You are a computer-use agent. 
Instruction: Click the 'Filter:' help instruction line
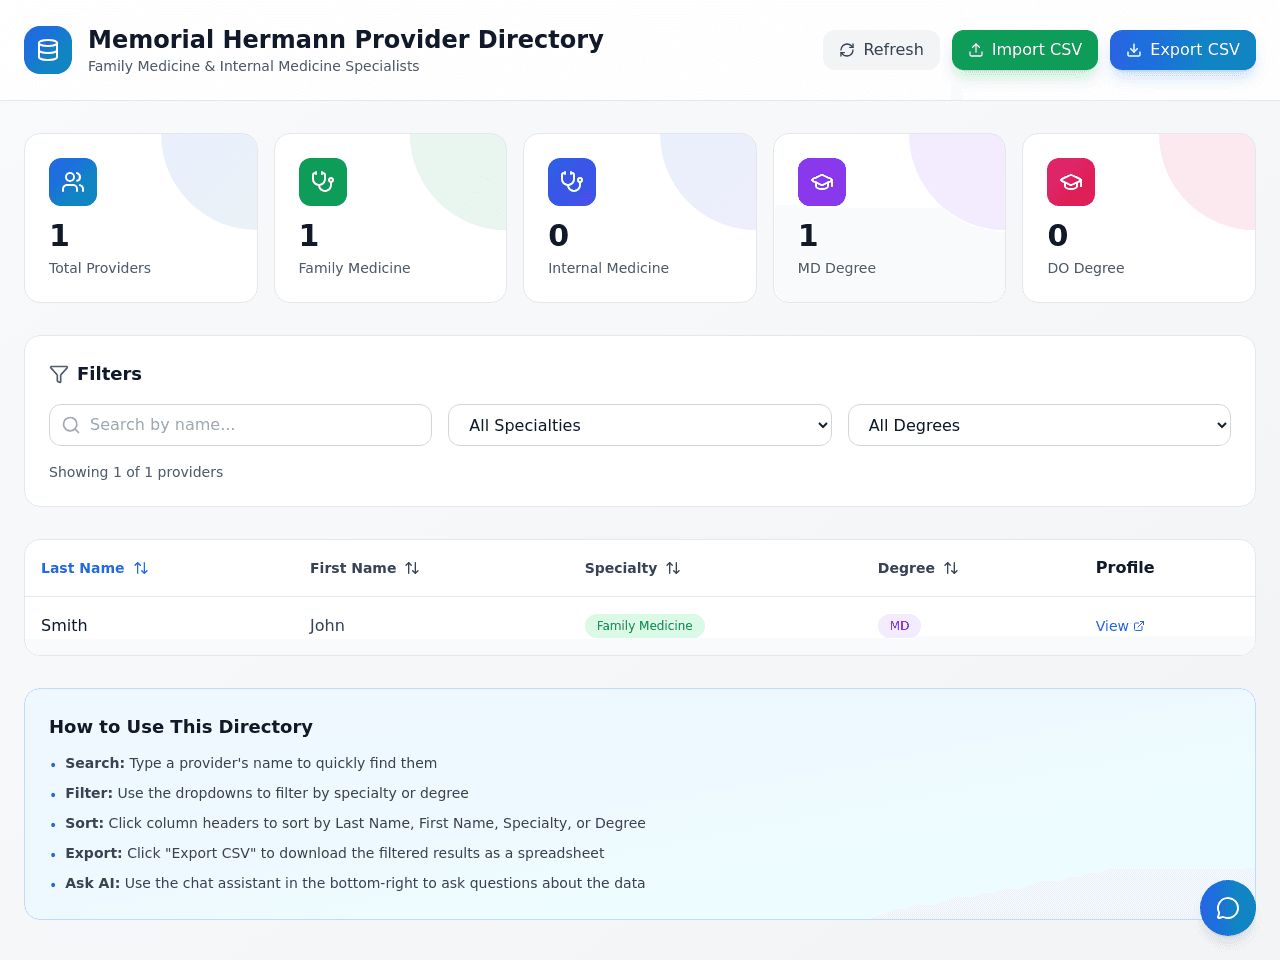[x=267, y=793]
